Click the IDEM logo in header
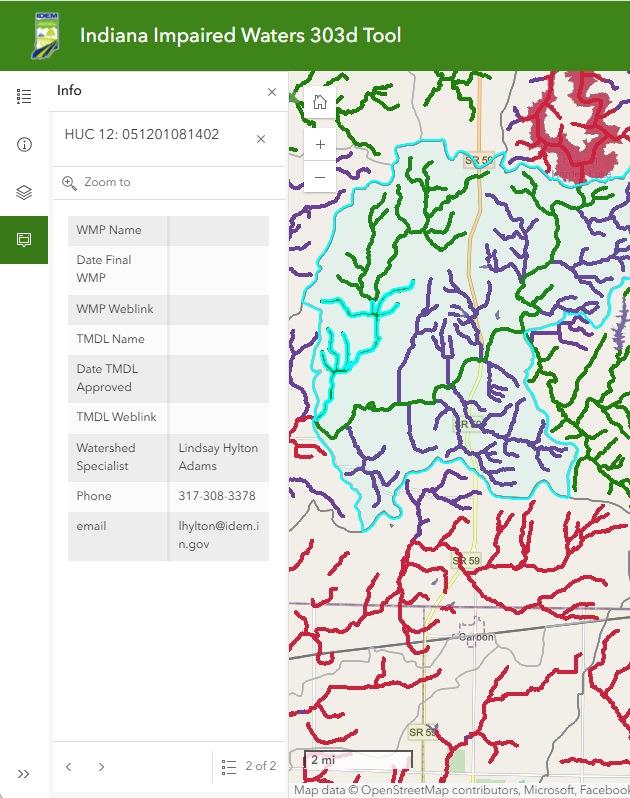The height and width of the screenshot is (798, 630). coord(45,36)
